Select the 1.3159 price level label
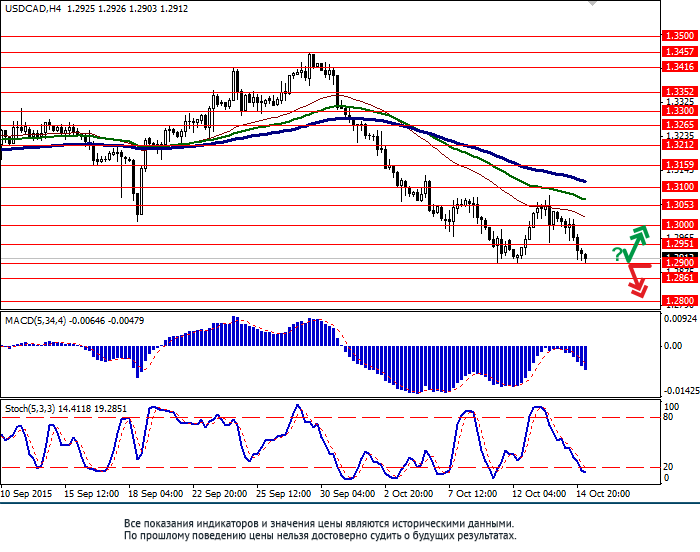Screen dimensions: 700x552 [680, 165]
